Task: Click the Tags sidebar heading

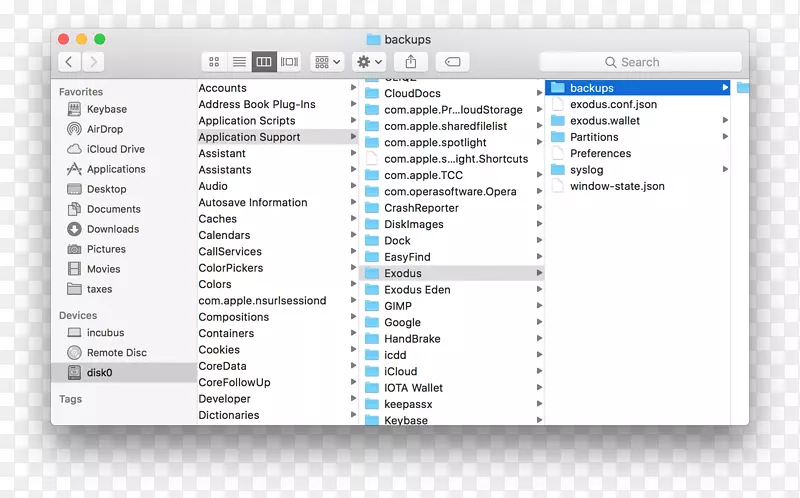Action: (x=70, y=399)
